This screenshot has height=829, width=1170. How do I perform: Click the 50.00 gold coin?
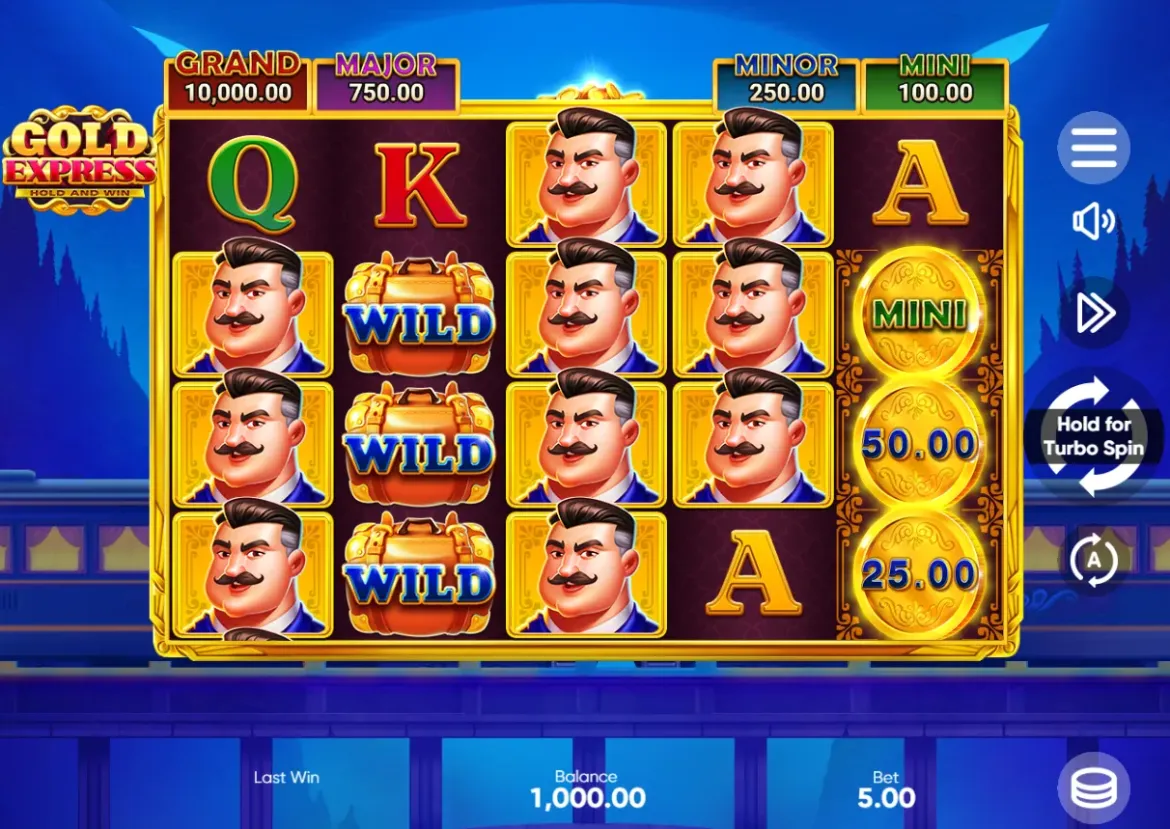click(x=920, y=444)
